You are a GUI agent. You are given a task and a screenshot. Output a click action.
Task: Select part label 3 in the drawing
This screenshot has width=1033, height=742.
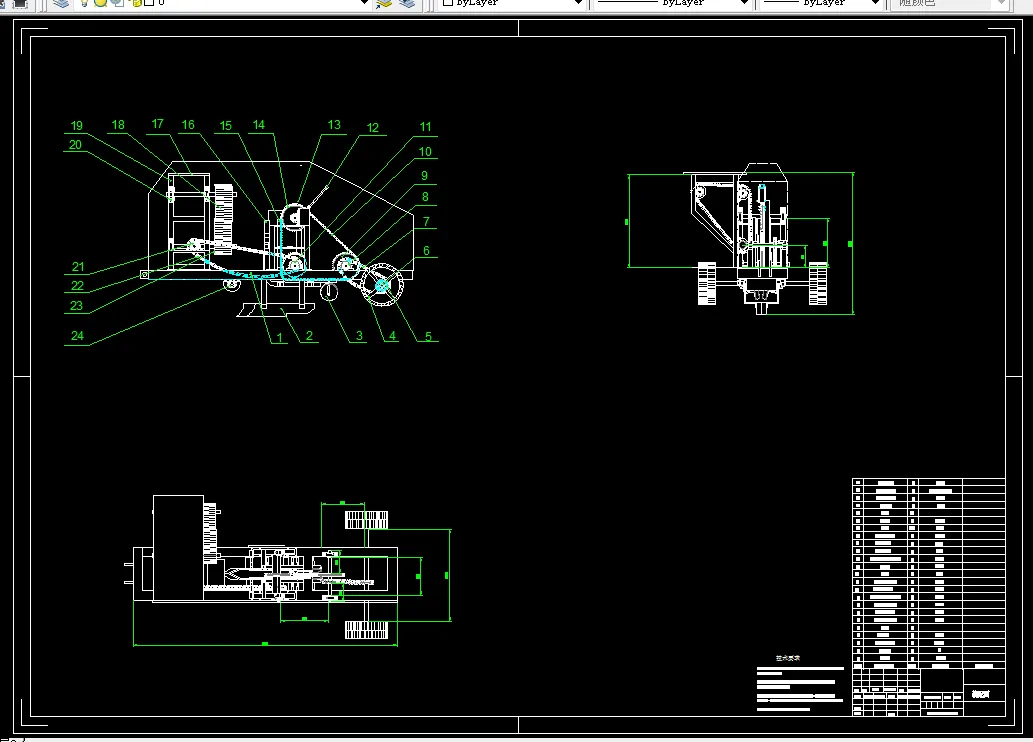pyautogui.click(x=359, y=335)
